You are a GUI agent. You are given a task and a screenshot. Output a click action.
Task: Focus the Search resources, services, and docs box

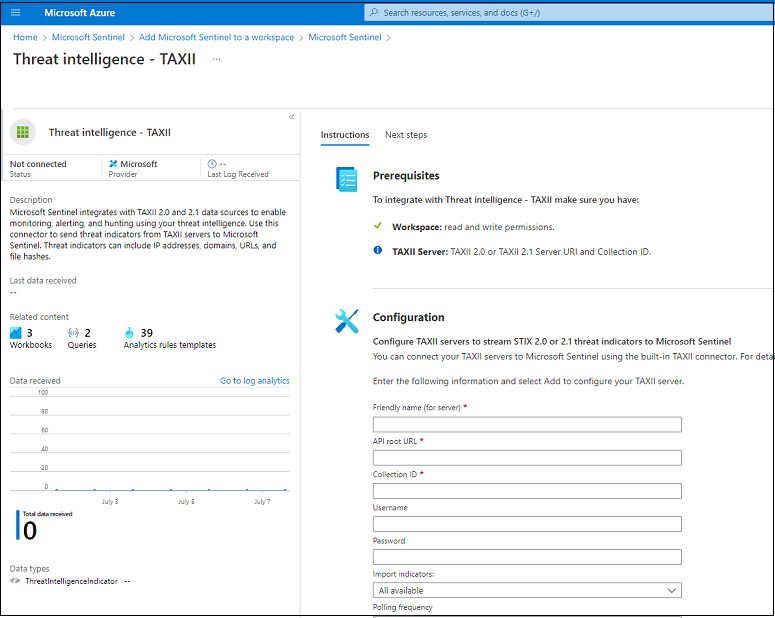(568, 13)
